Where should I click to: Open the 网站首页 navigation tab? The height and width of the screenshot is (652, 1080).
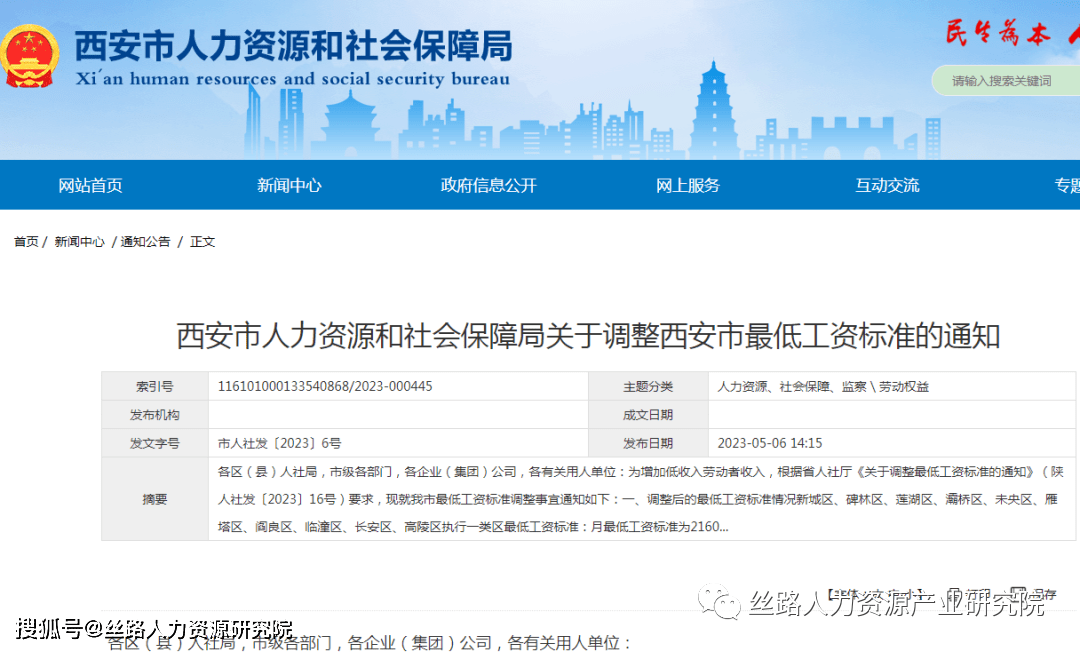click(90, 185)
